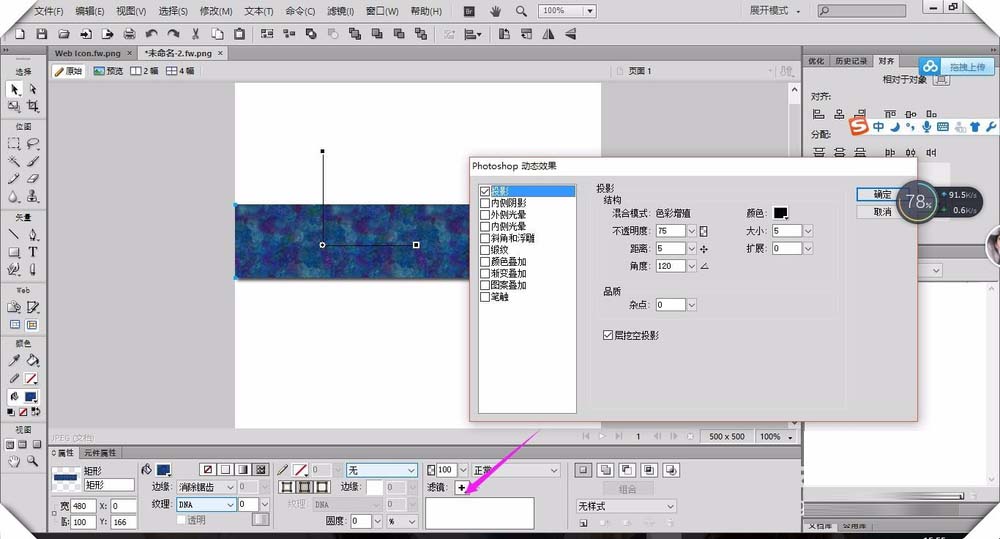
Task: Click the 确定 button in the dialog
Action: (x=882, y=195)
